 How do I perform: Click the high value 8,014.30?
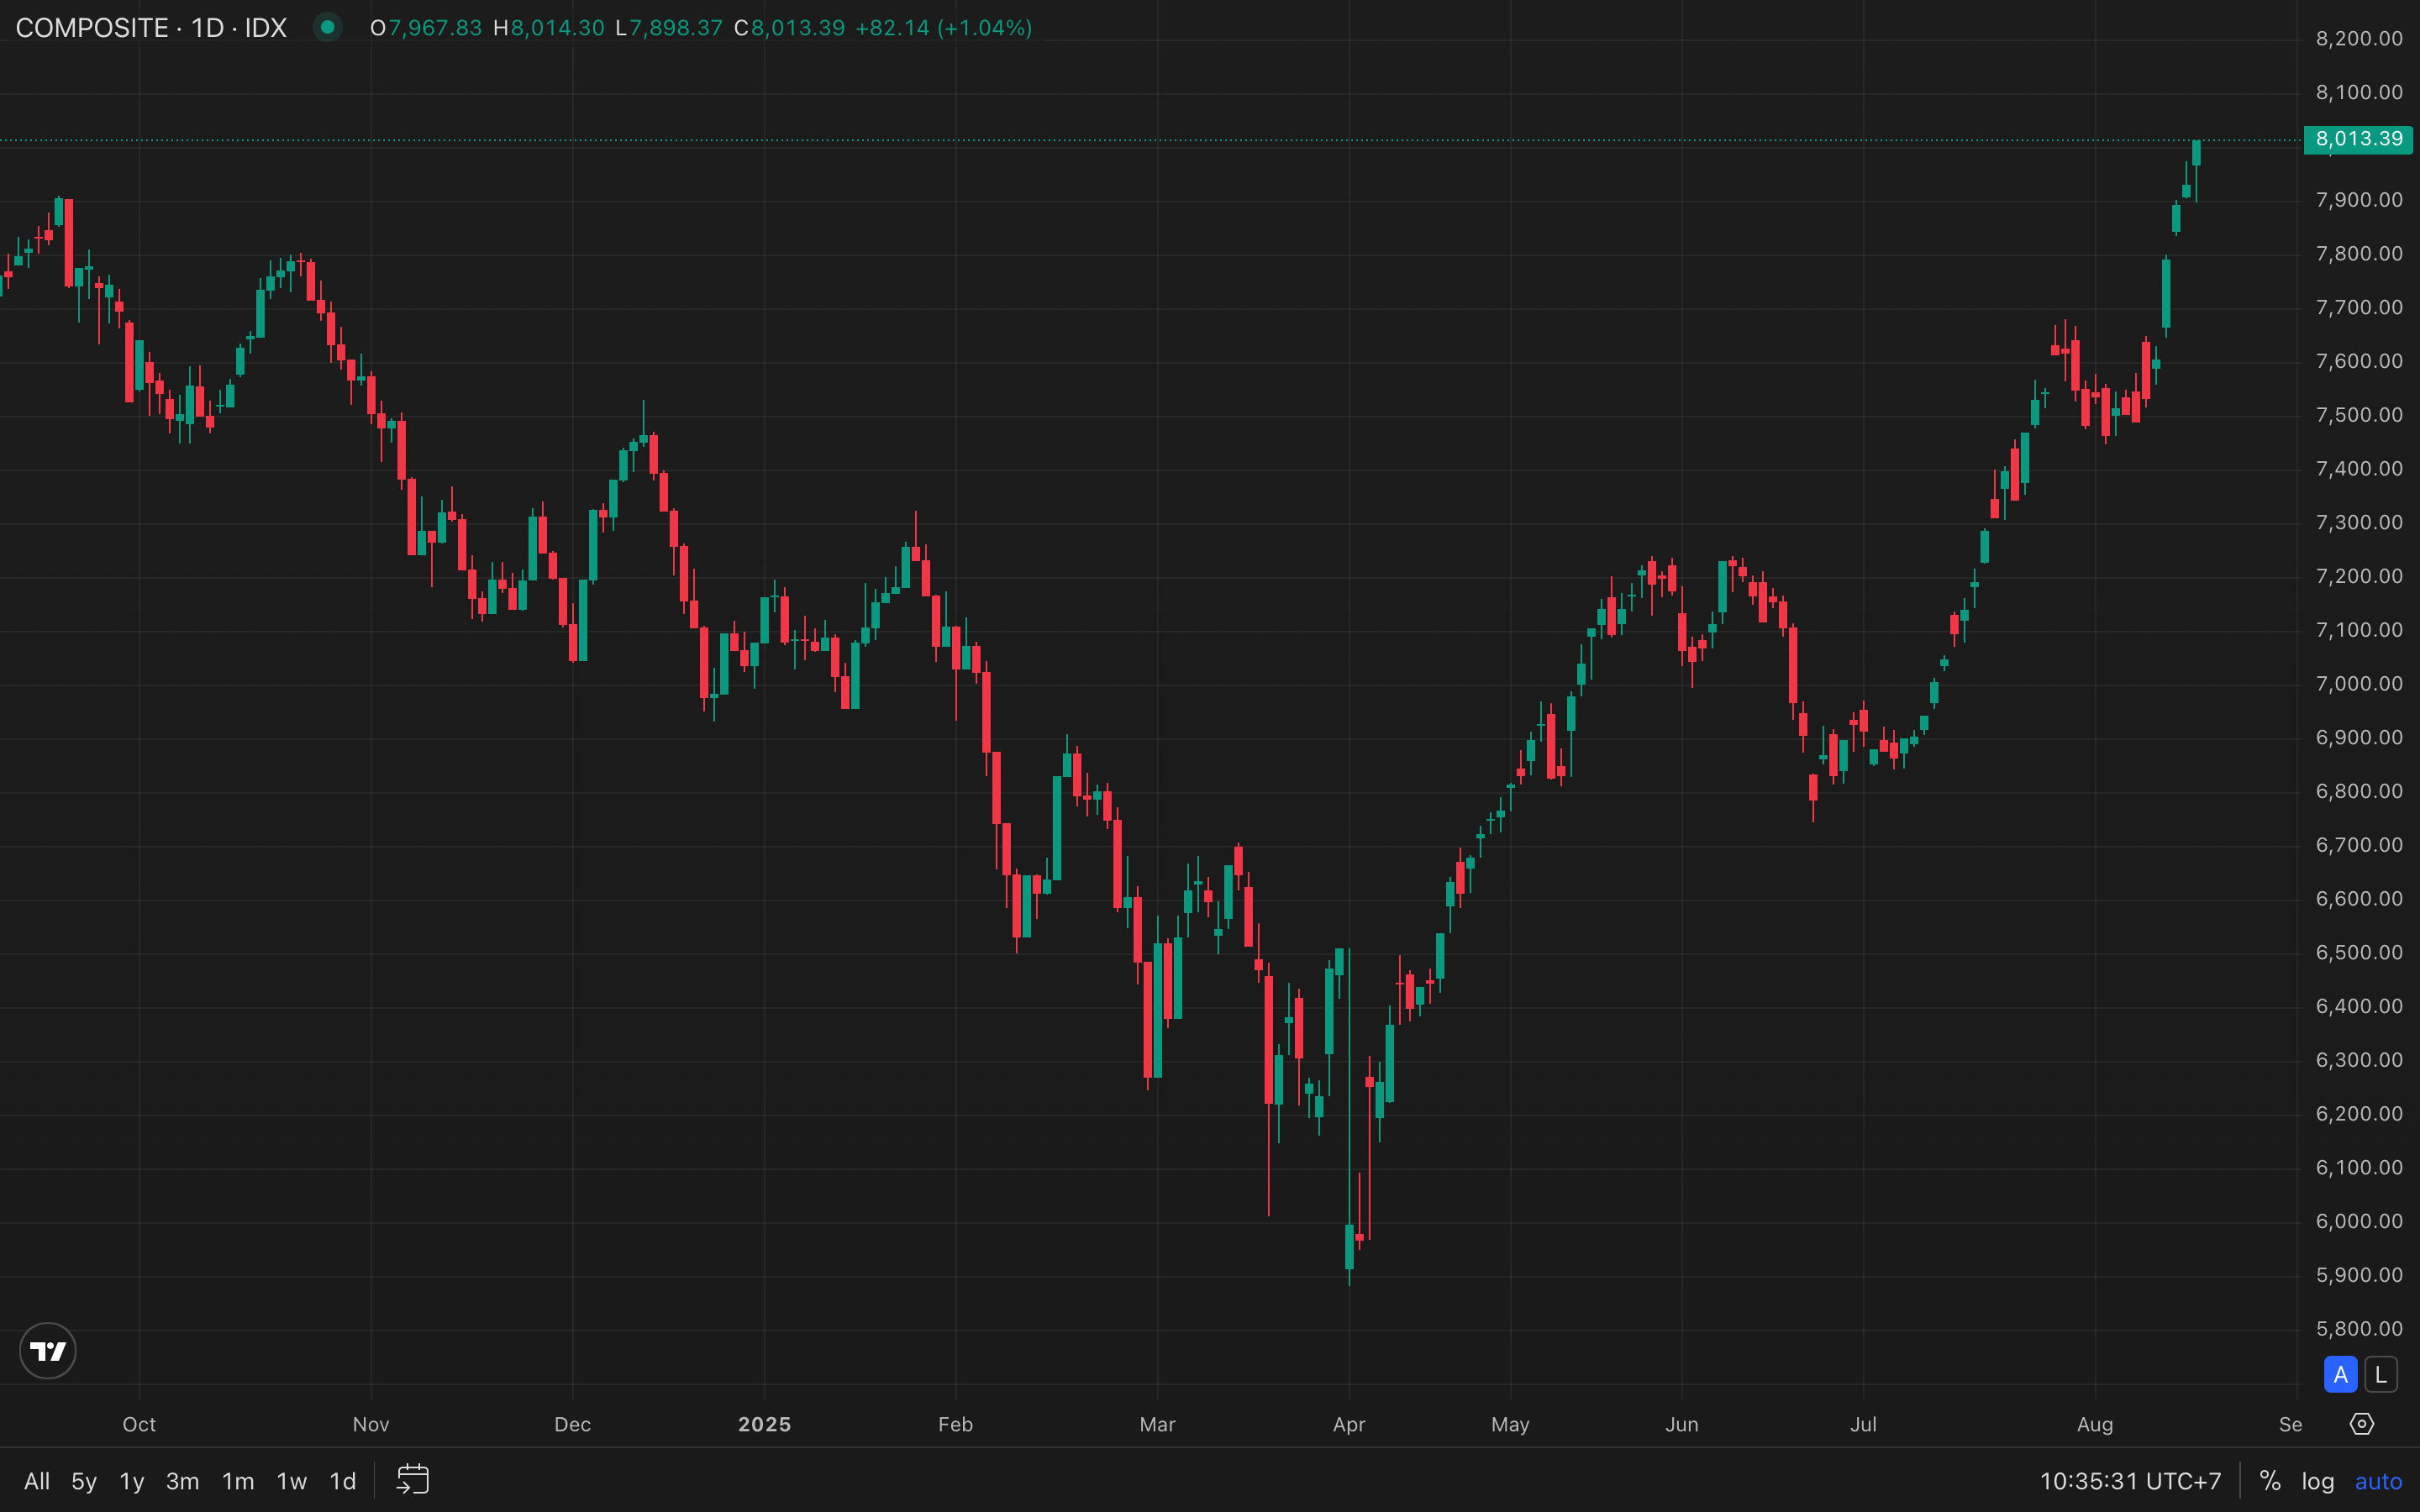coord(557,28)
